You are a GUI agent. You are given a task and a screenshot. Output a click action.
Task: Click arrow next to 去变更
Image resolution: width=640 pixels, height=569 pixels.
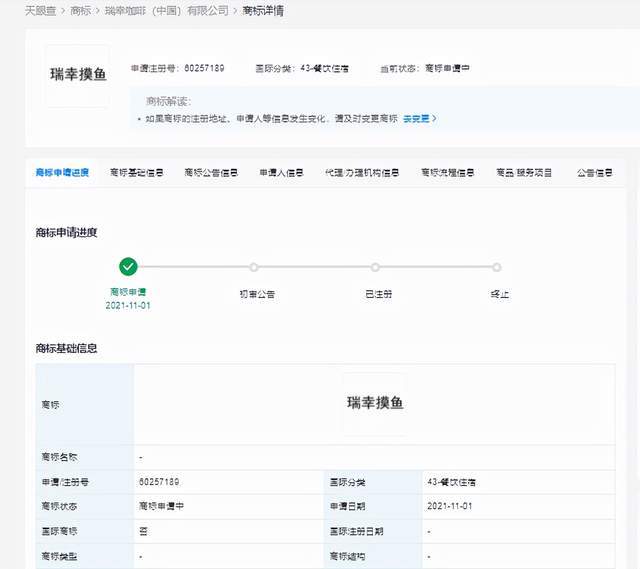pos(434,119)
